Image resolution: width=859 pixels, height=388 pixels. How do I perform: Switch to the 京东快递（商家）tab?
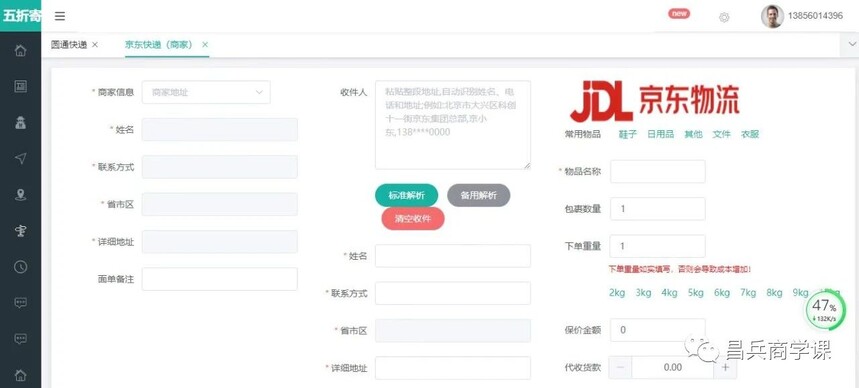pos(159,44)
